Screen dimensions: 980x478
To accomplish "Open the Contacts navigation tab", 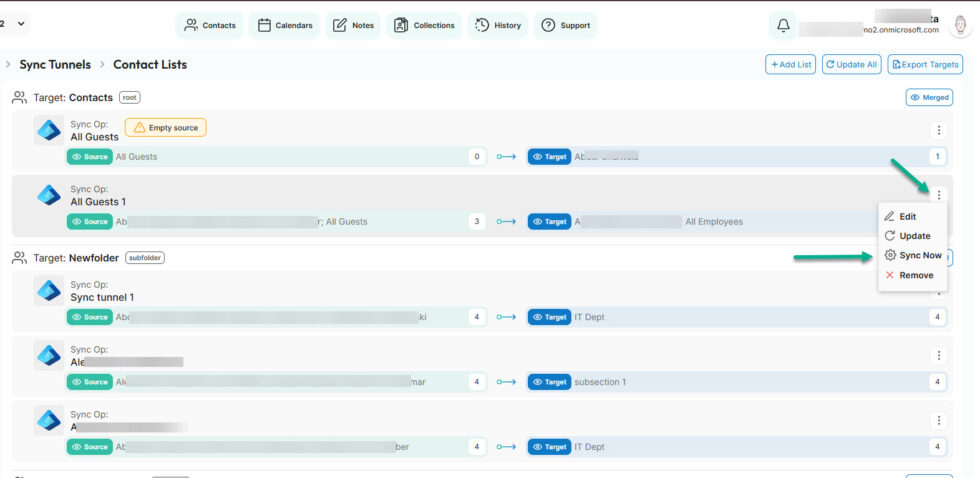I will tap(209, 26).
